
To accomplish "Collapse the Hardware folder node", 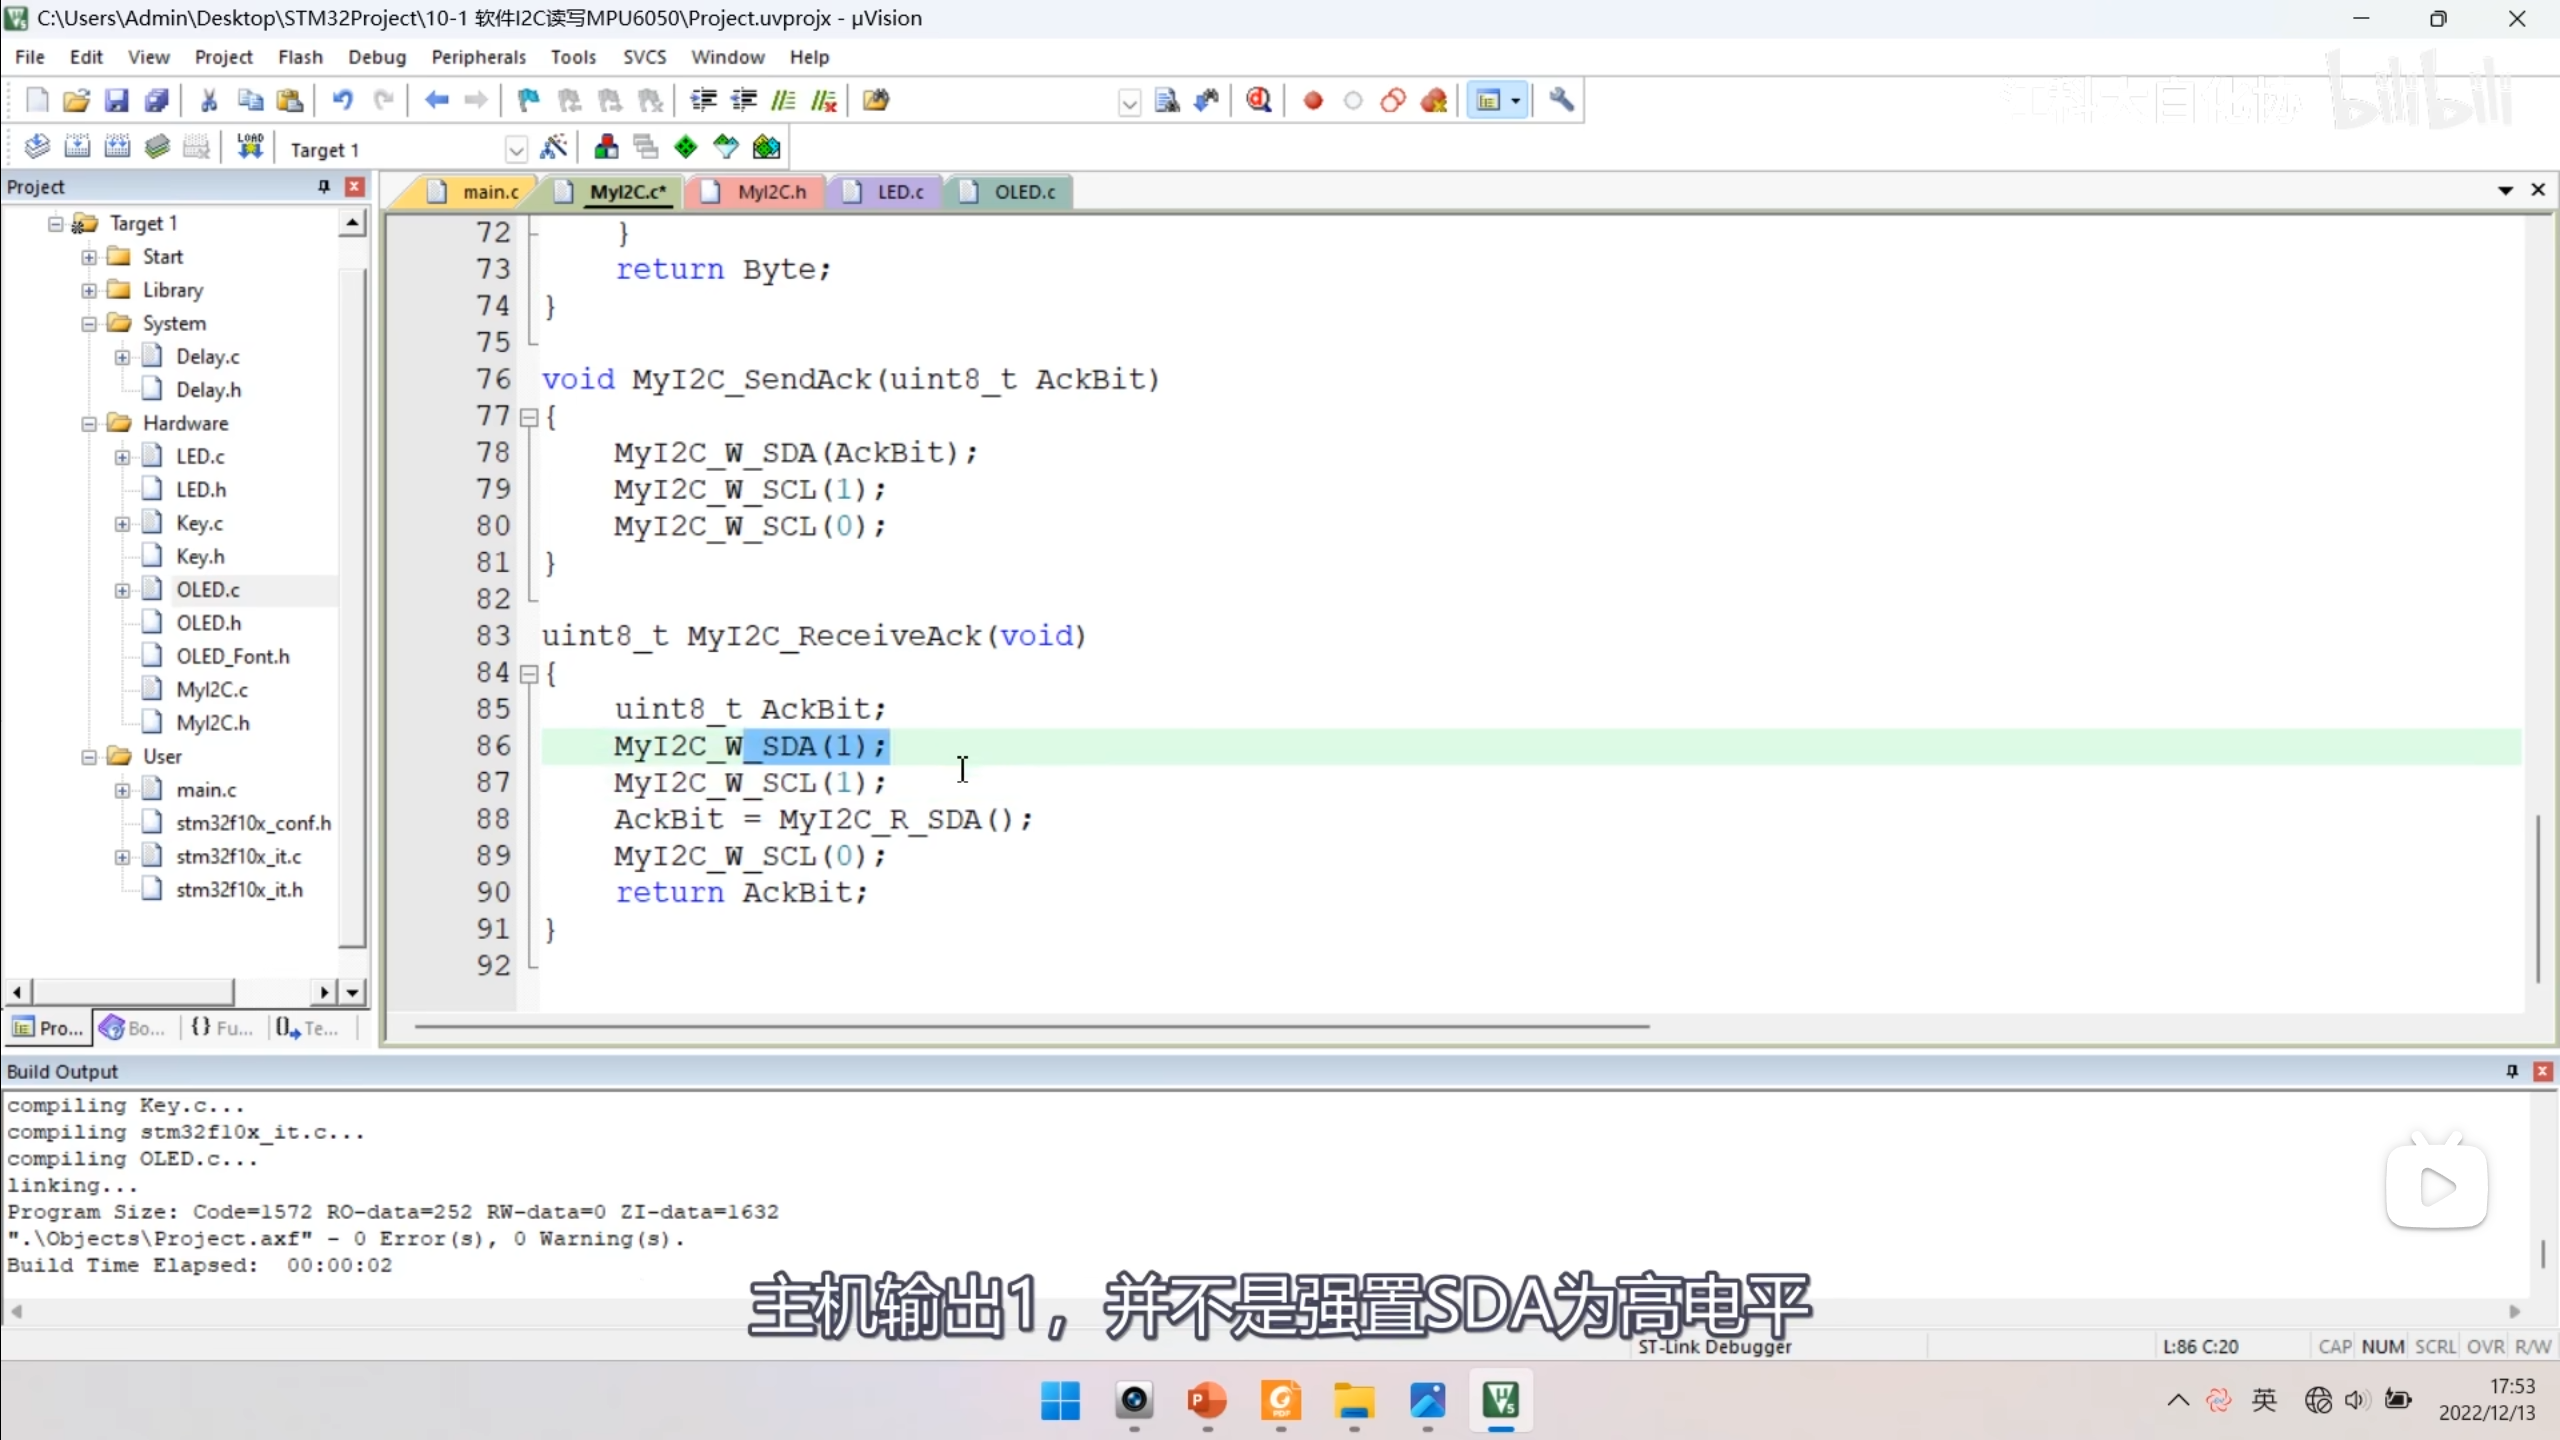I will pos(89,423).
